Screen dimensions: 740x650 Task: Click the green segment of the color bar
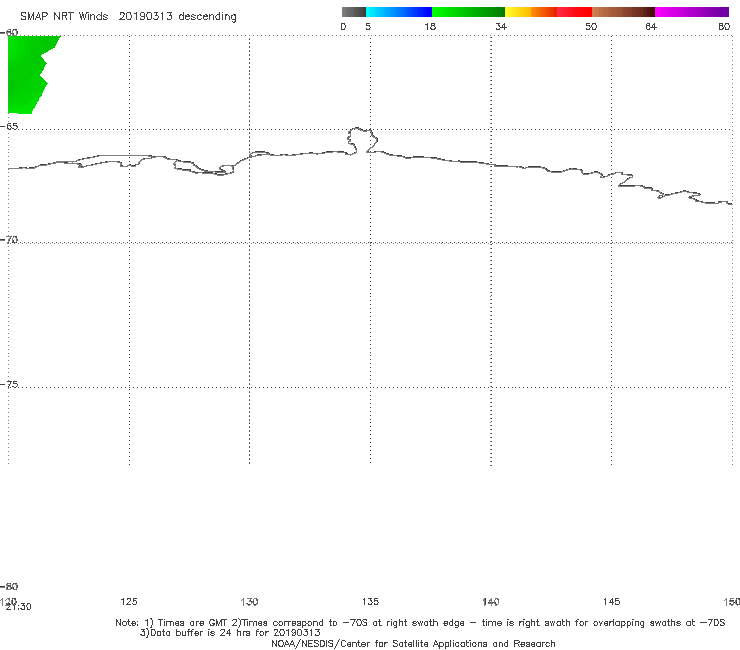point(468,12)
